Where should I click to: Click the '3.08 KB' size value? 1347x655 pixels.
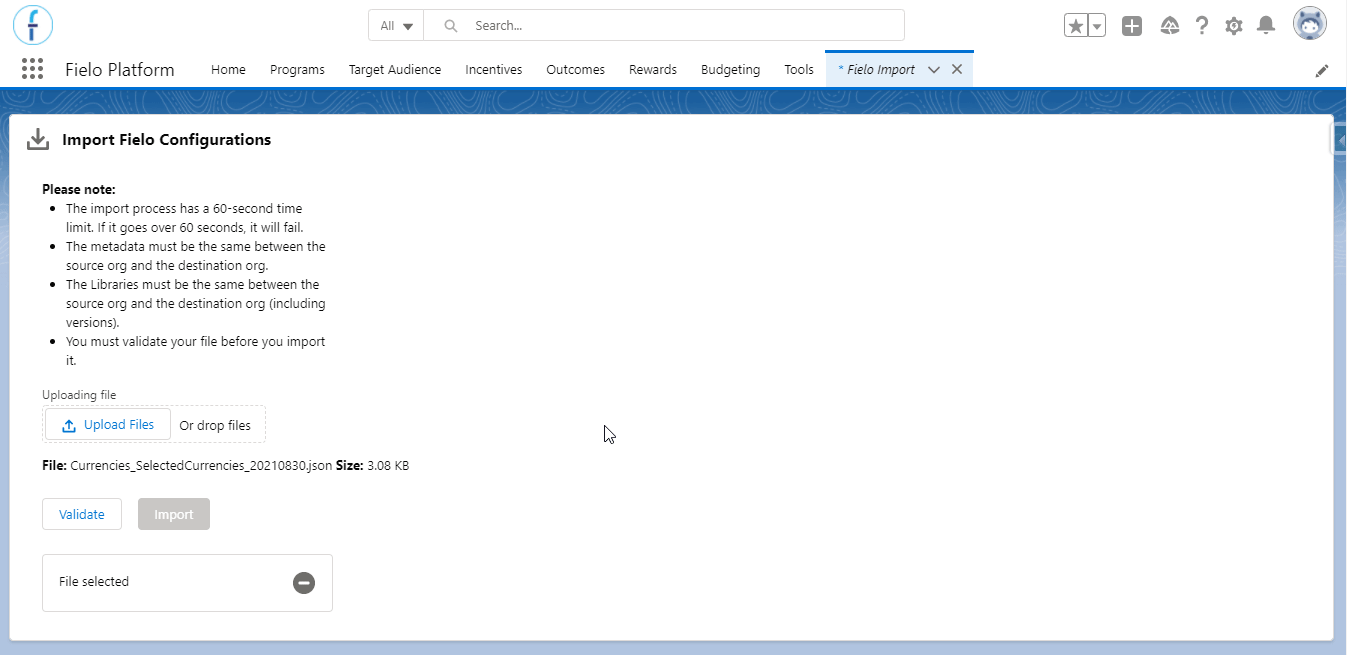[x=388, y=466]
